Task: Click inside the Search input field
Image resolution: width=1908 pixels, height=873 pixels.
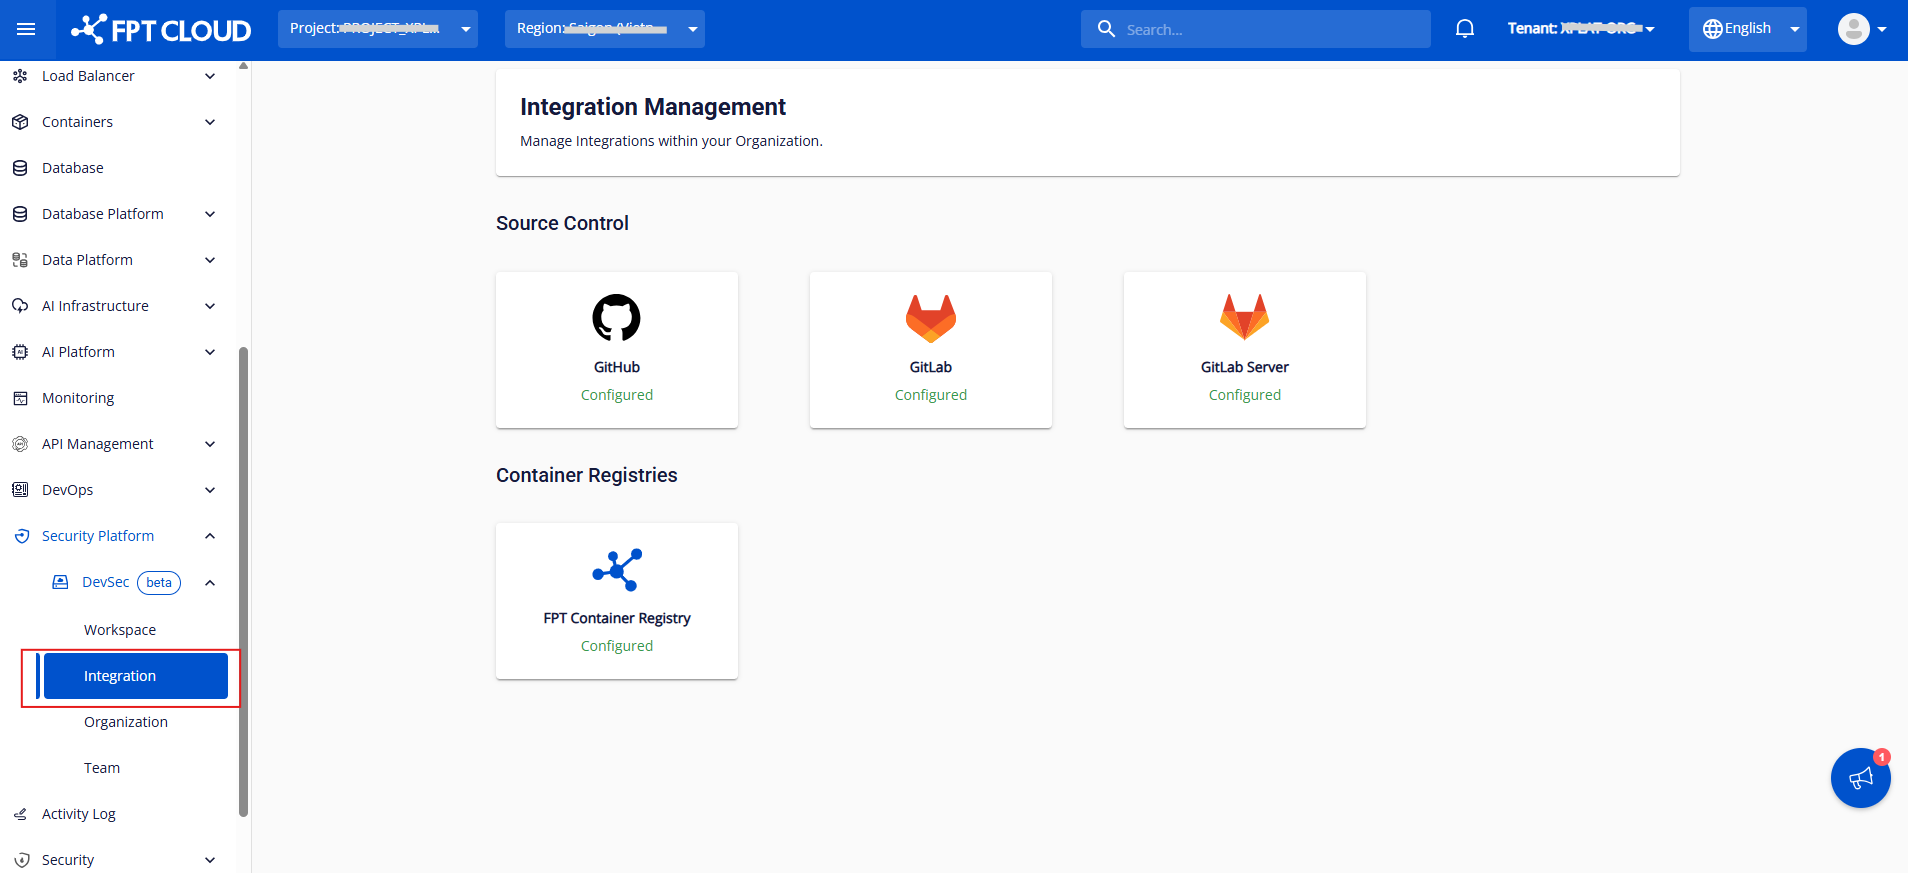Action: [1256, 29]
